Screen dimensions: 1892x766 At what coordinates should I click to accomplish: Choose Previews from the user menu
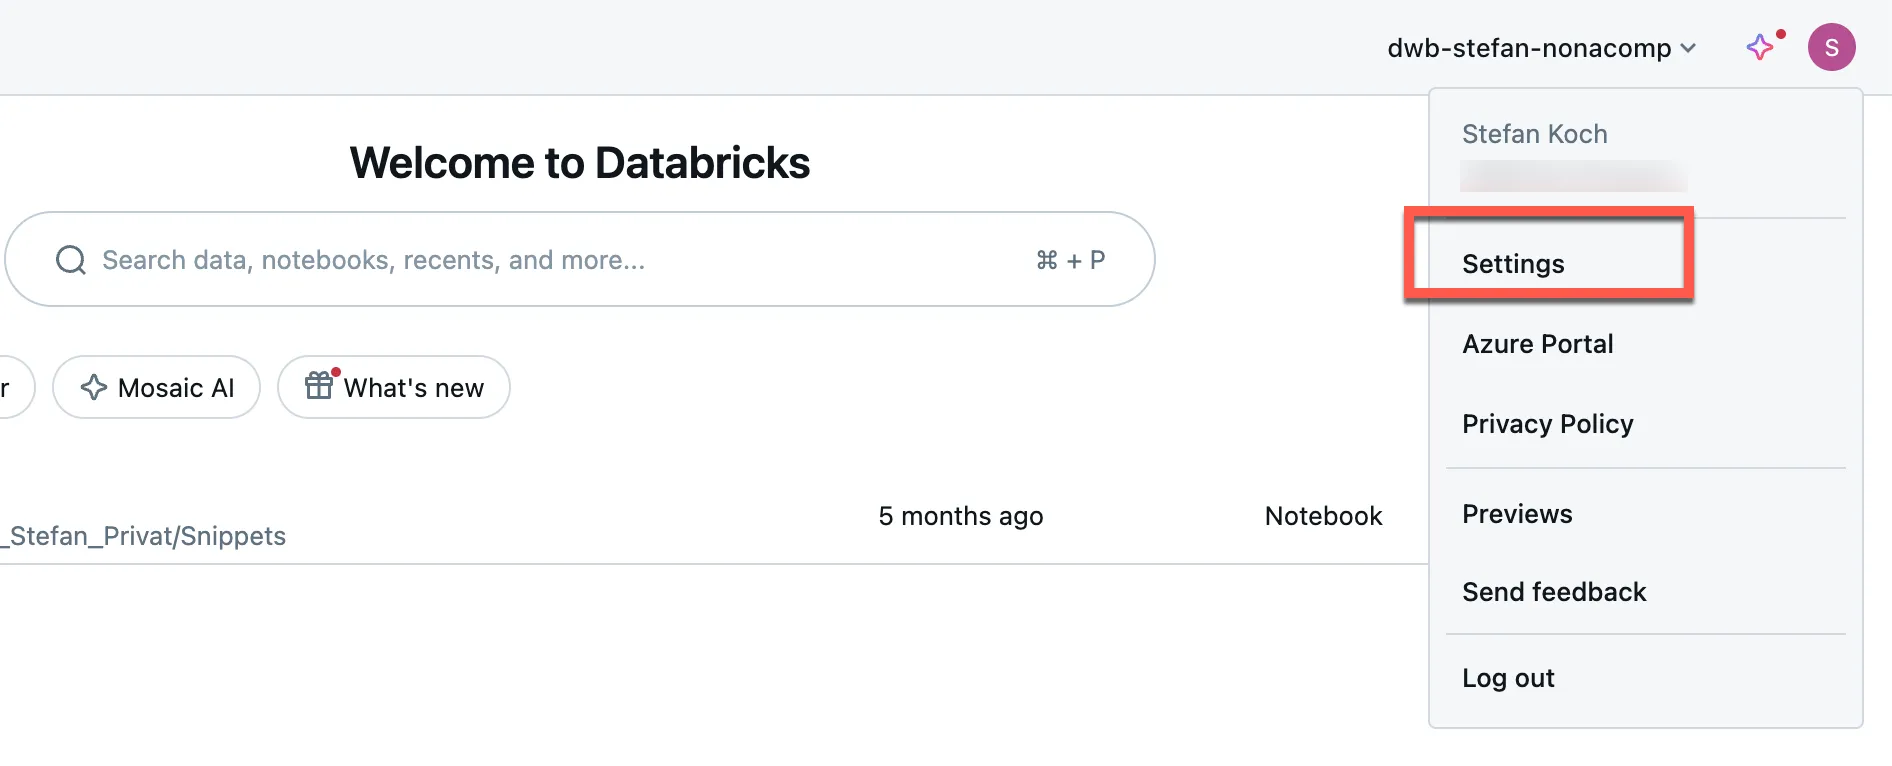(1517, 514)
